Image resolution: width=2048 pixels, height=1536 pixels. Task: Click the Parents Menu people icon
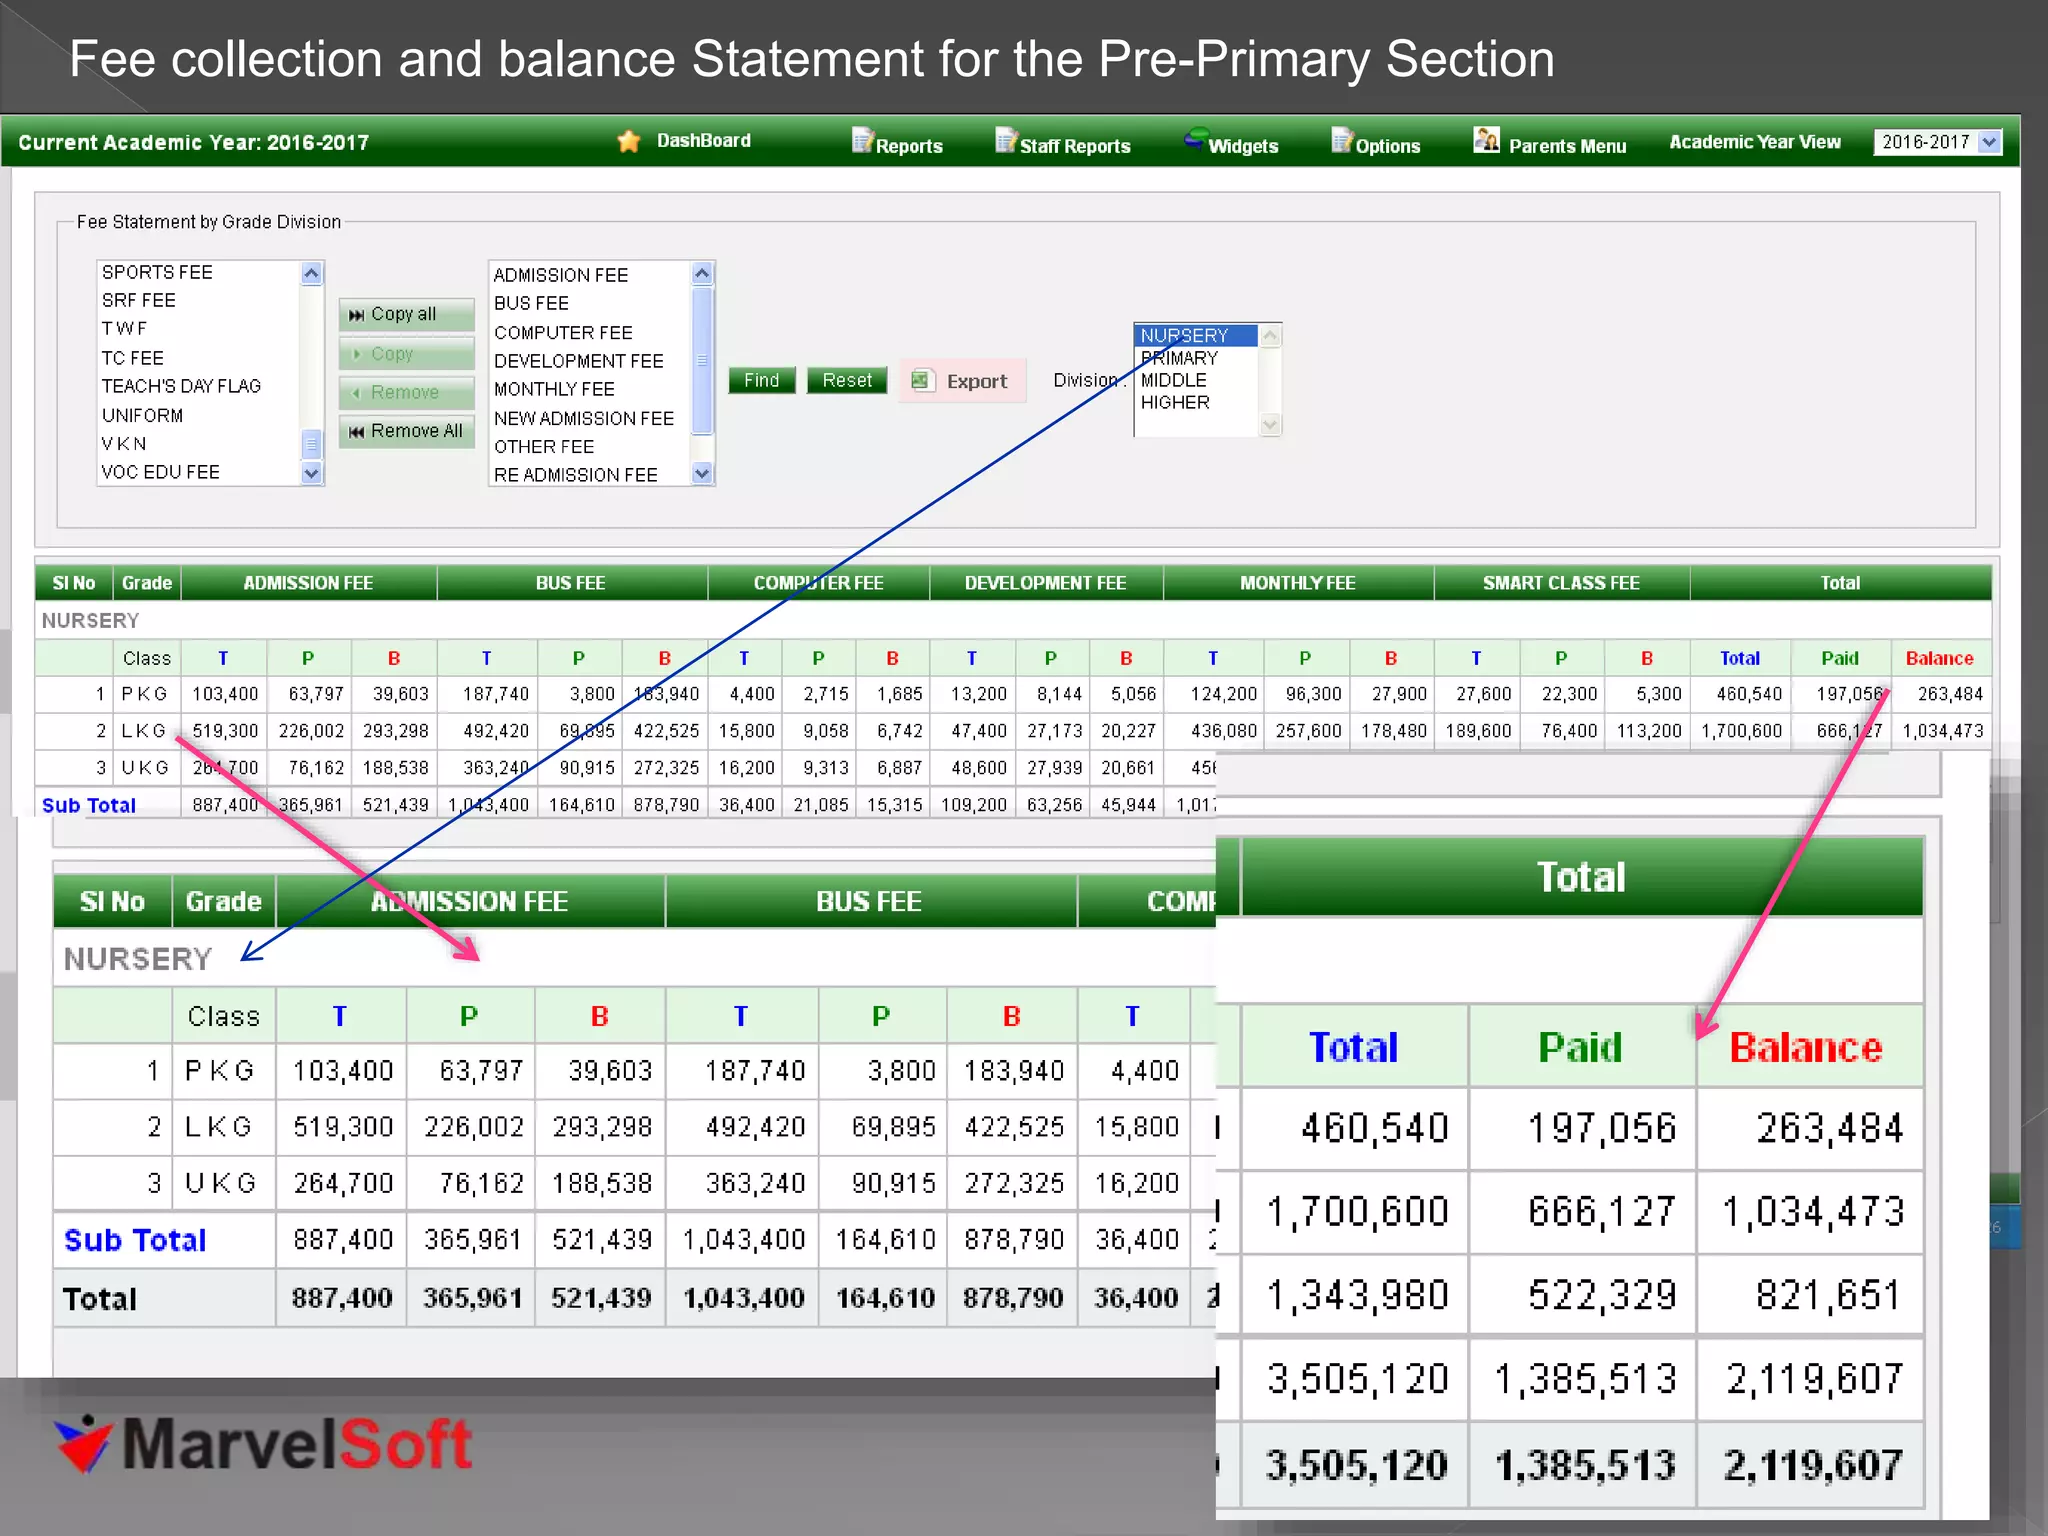tap(1486, 140)
